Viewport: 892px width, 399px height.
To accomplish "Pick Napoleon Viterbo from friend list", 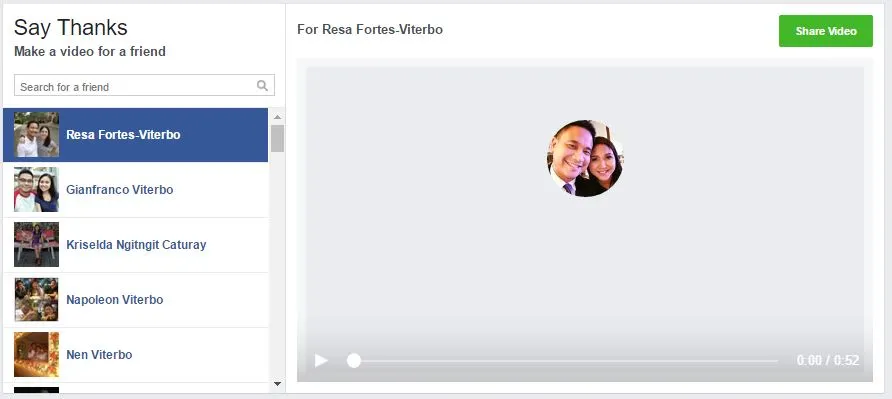I will click(x=135, y=300).
